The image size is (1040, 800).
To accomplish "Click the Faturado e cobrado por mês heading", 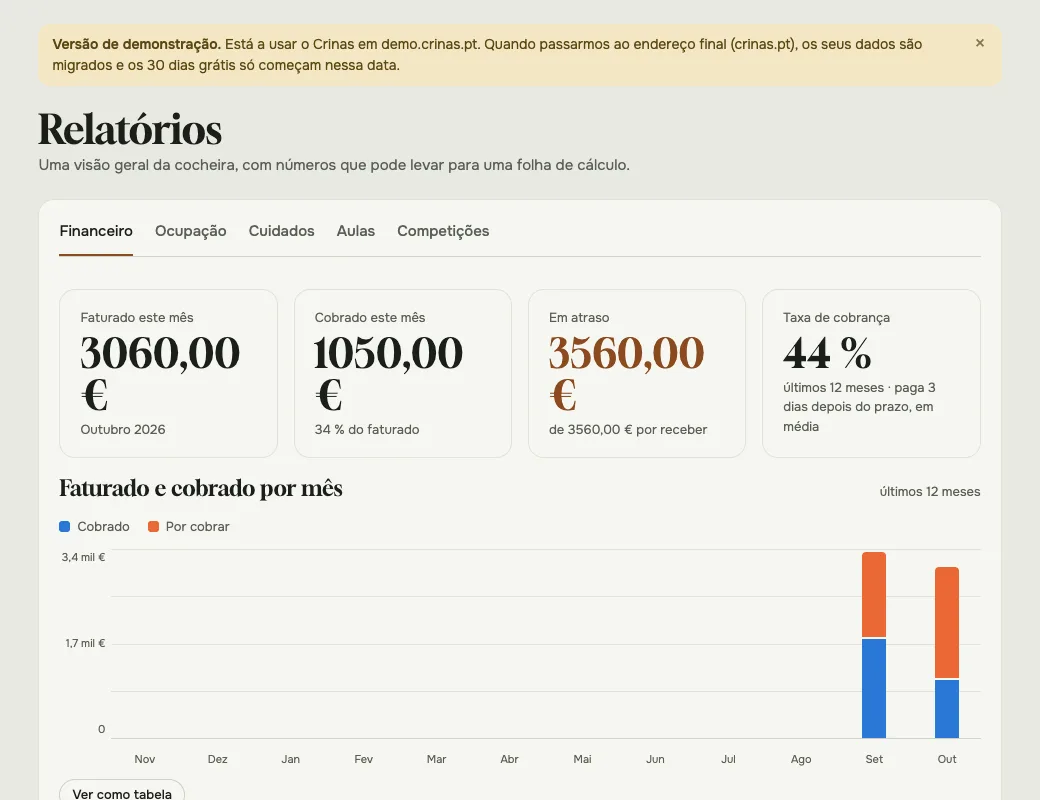I will pyautogui.click(x=201, y=489).
